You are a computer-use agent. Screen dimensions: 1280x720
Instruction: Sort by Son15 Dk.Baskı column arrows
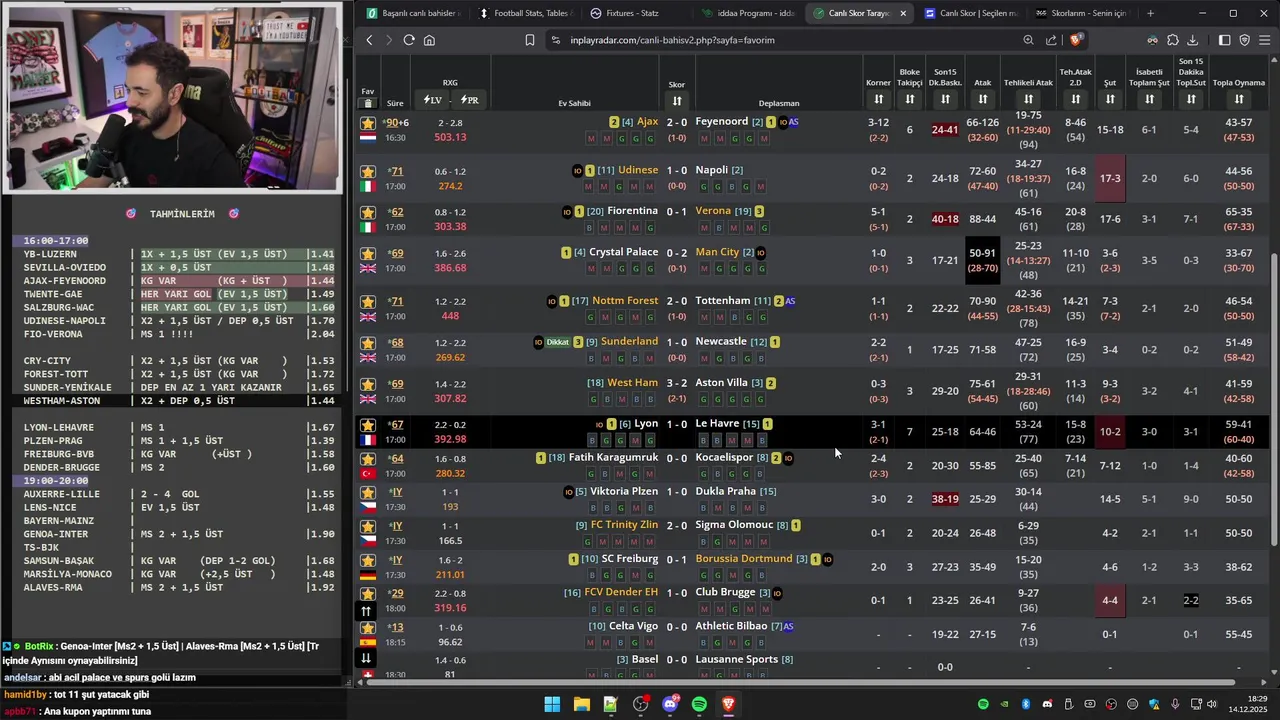[945, 99]
